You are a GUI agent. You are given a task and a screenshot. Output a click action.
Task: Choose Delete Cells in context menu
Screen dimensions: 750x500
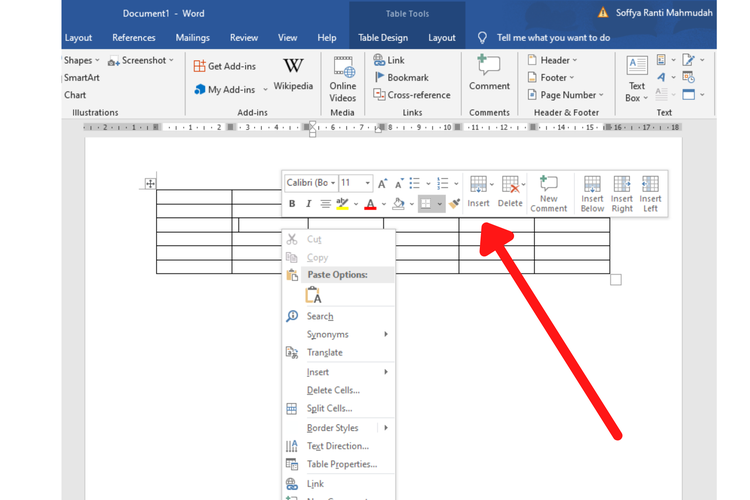339,390
